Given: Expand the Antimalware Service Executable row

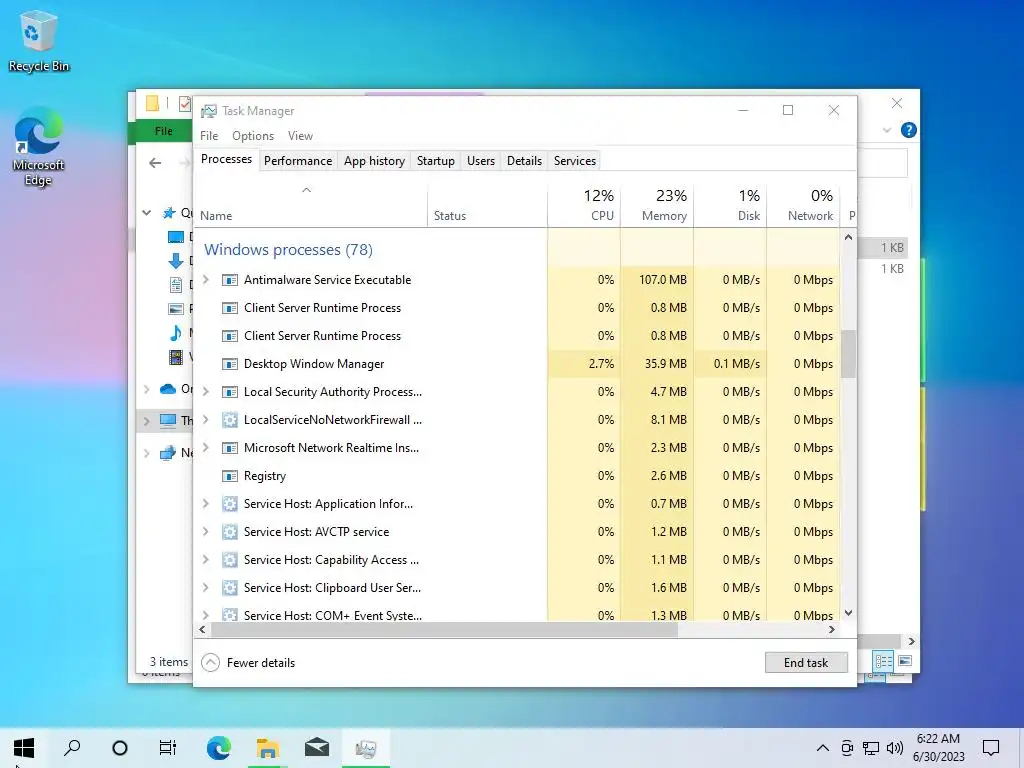Looking at the screenshot, I should (x=206, y=280).
